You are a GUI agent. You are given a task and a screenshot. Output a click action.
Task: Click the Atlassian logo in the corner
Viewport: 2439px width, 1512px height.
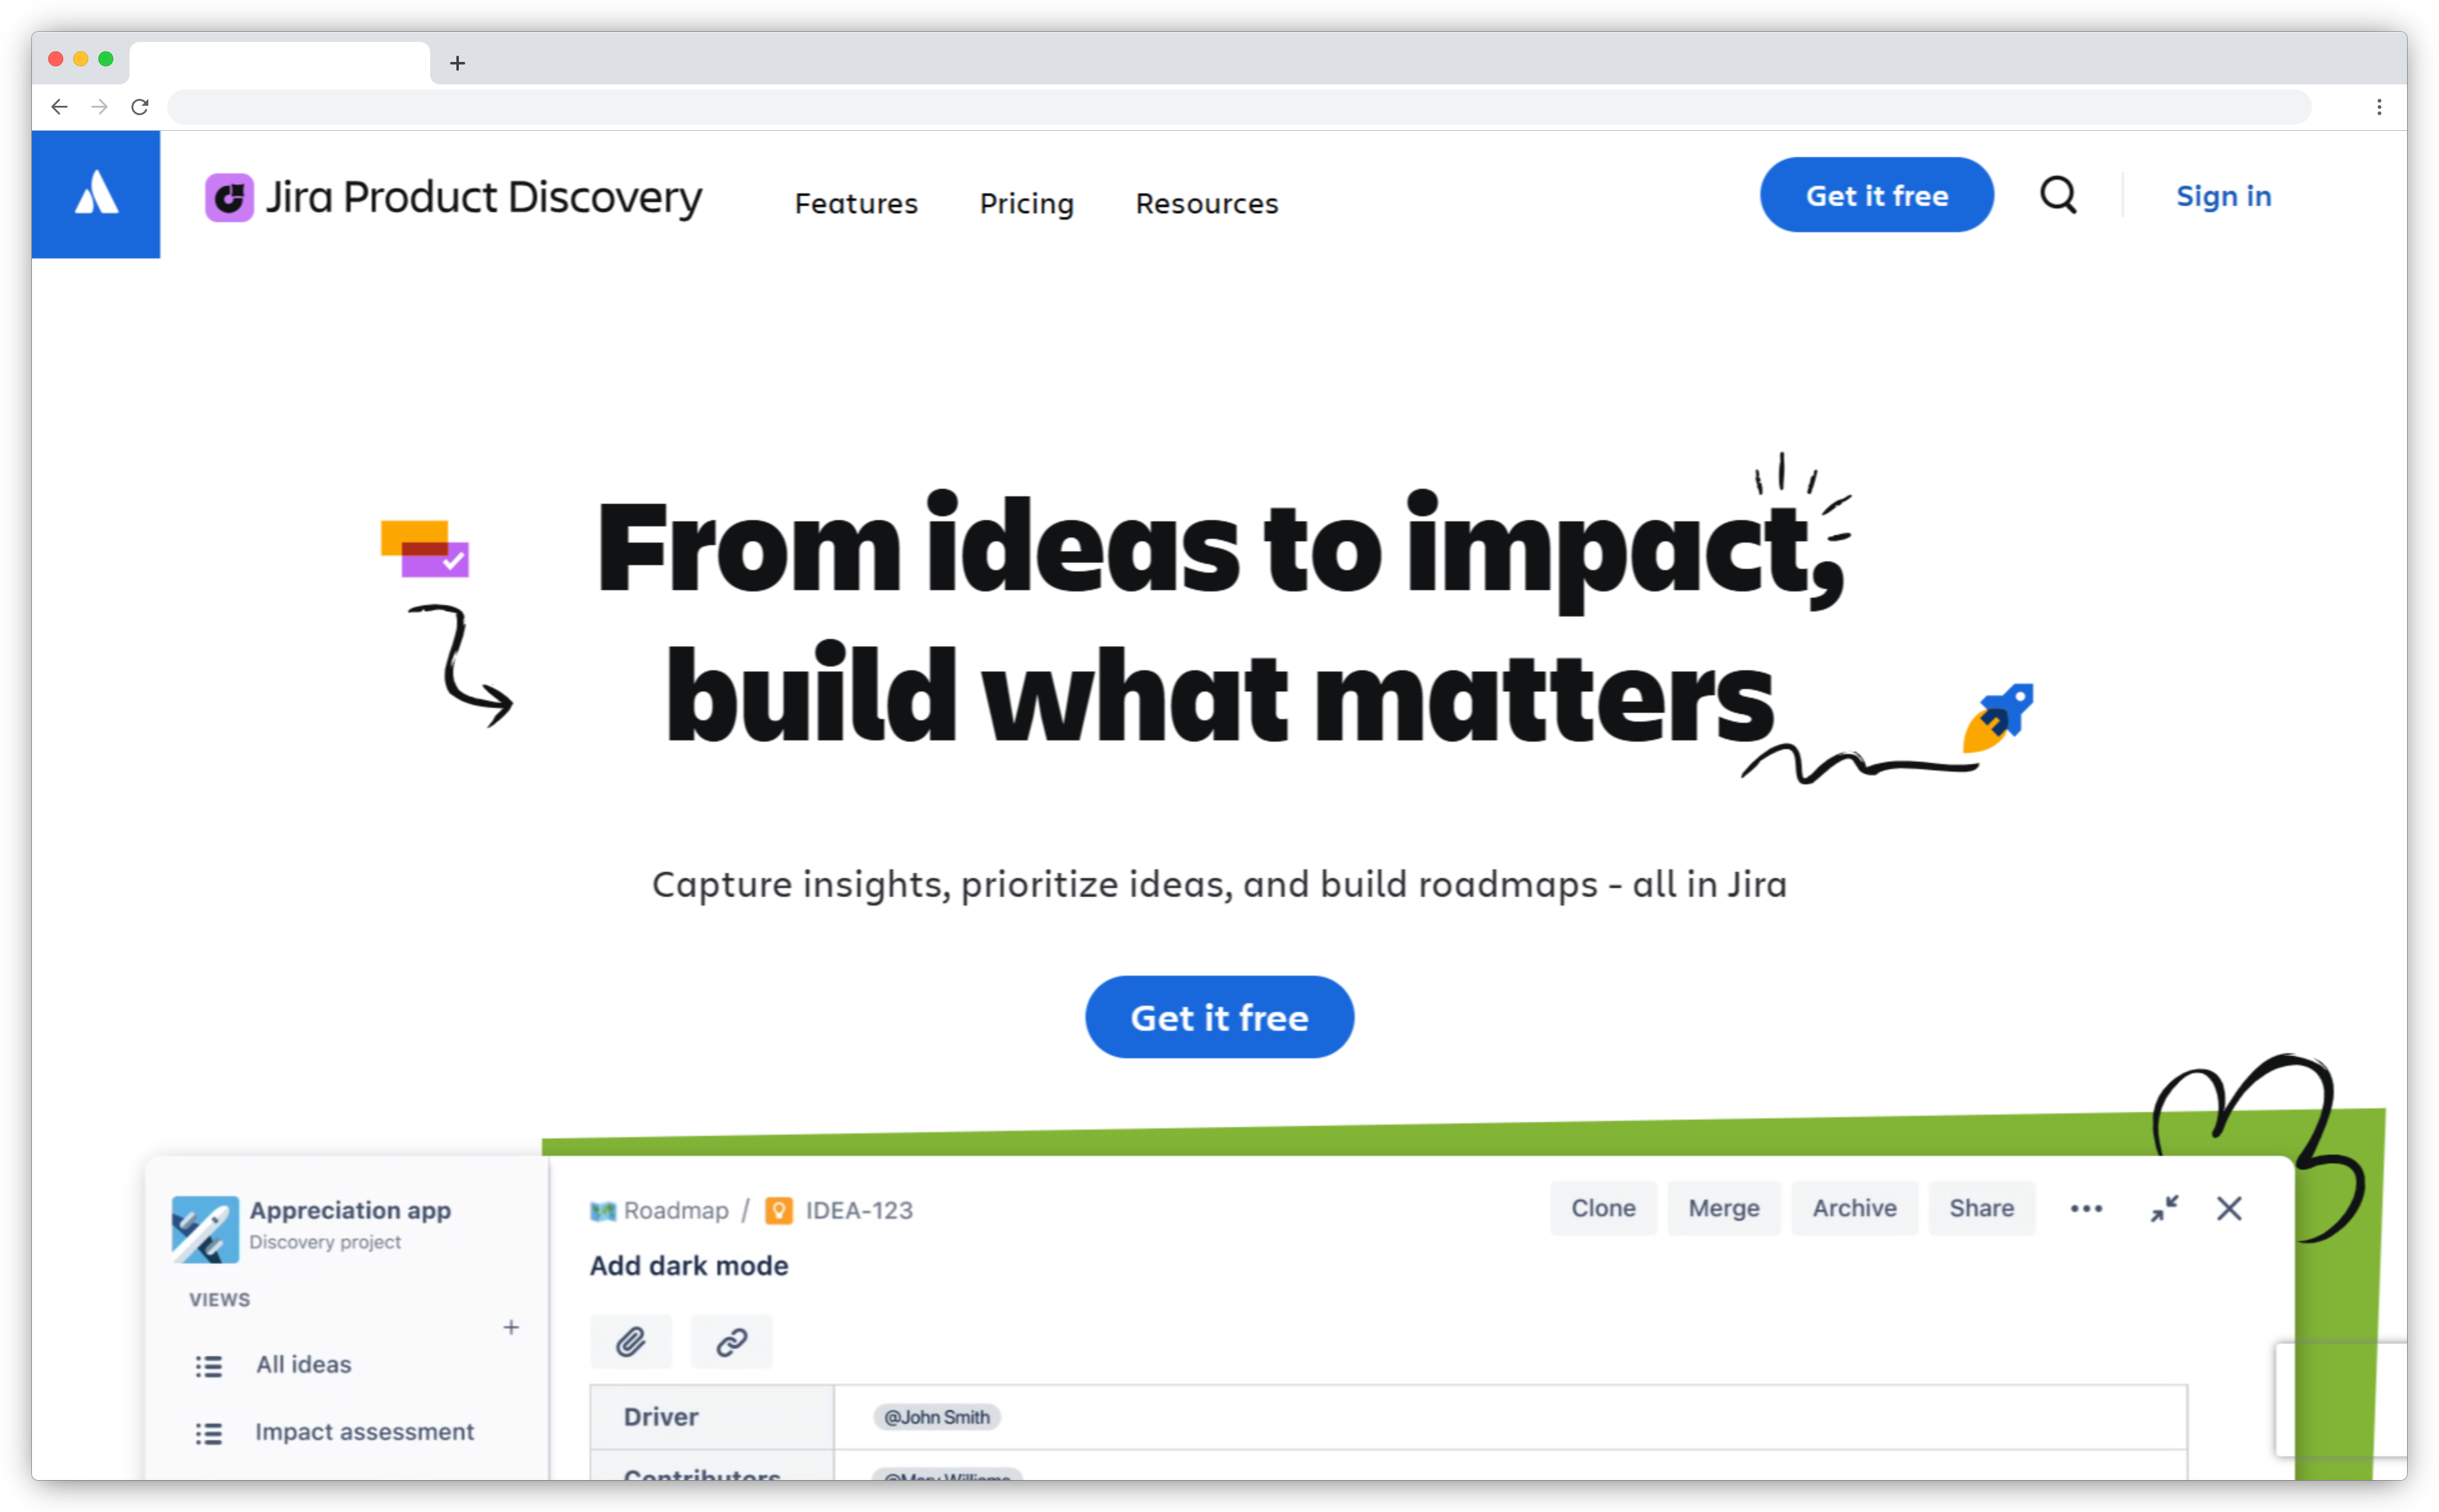(96, 194)
